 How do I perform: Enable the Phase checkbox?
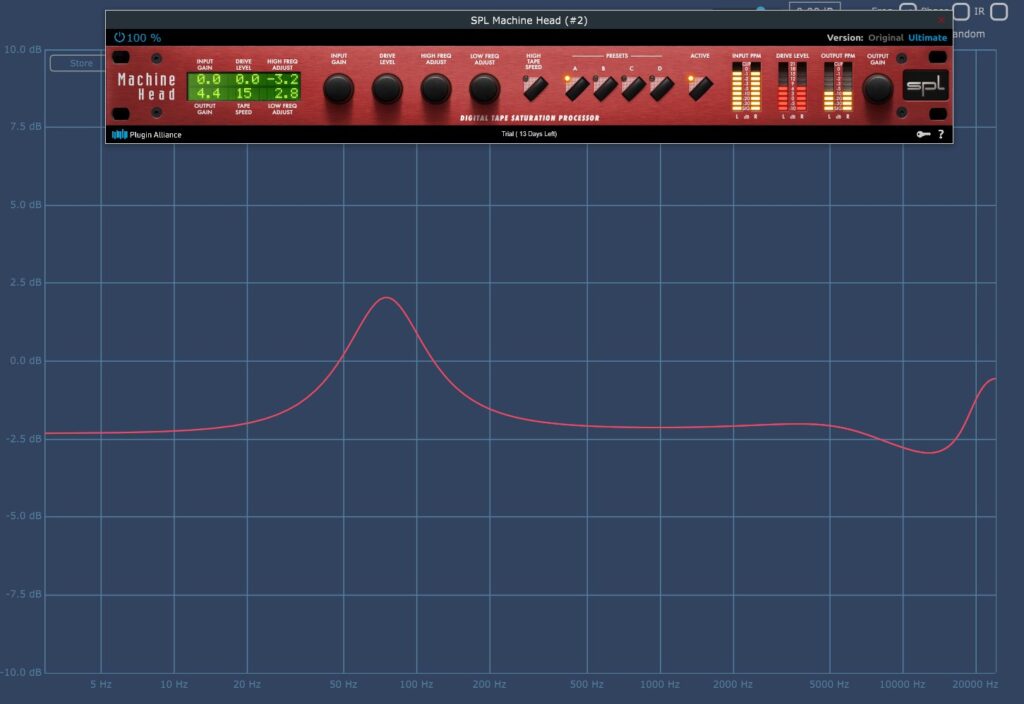point(960,12)
